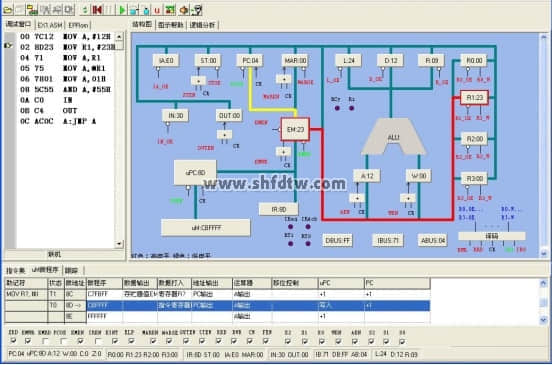Click the down arrow of microprogram table scrollbar

coord(543,320)
